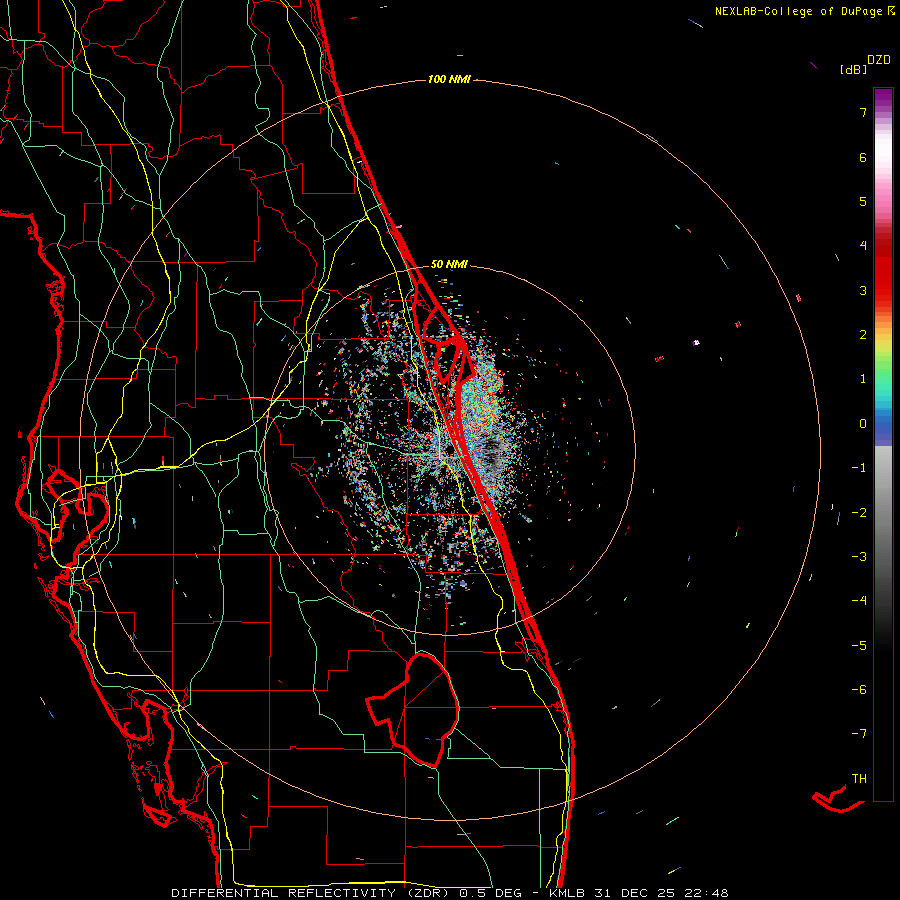Click the -6 dB label on the color scale
Image resolution: width=900 pixels, height=900 pixels.
[859, 690]
